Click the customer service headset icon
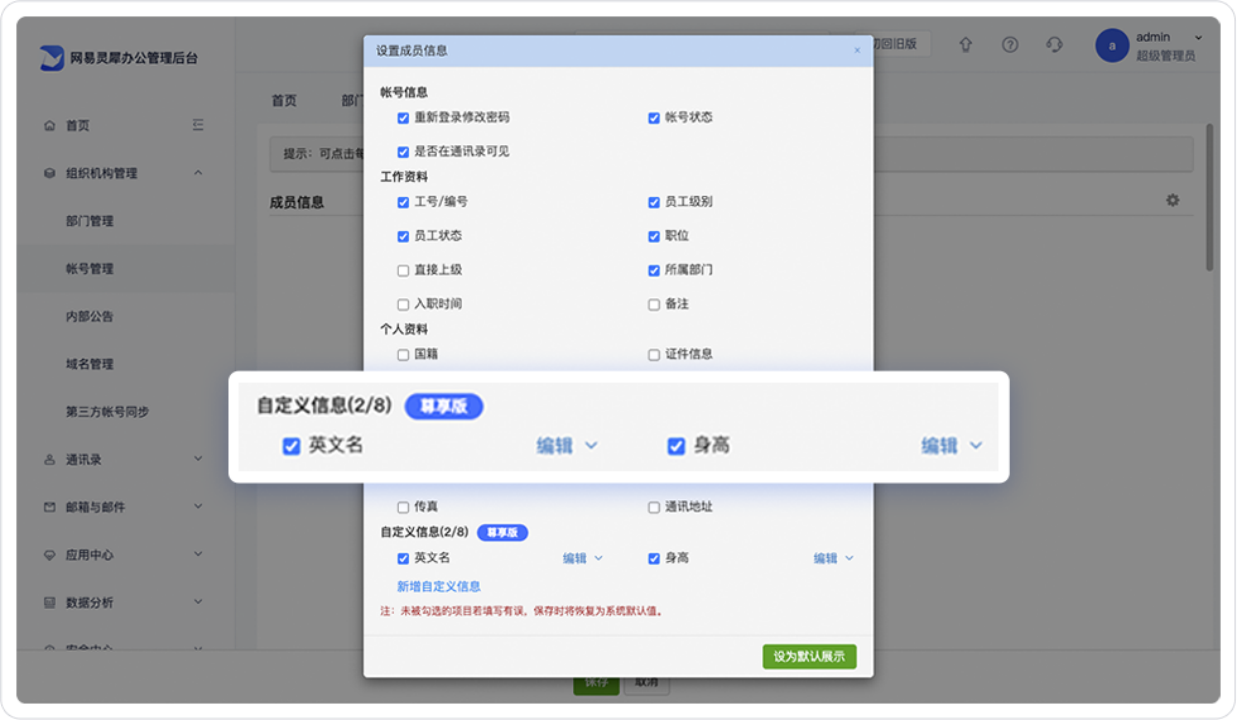1237x720 pixels. pos(1054,45)
